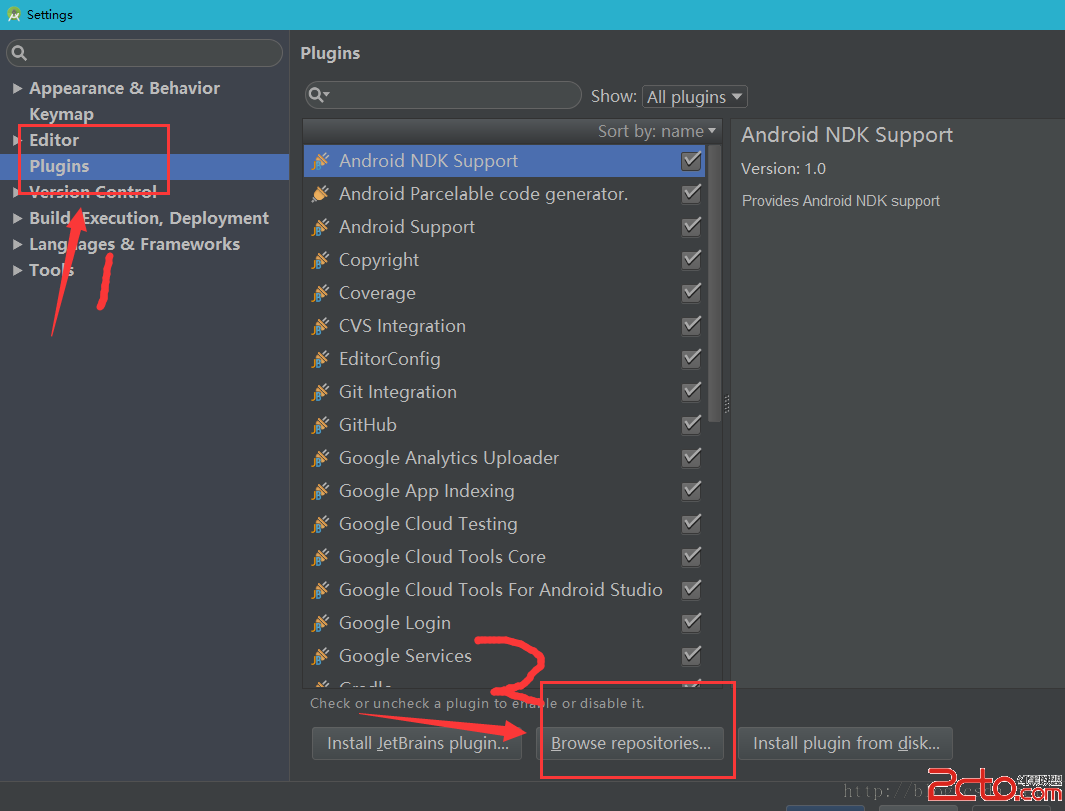Click the Android NDK Support plugin icon
Viewport: 1065px width, 811px height.
click(320, 161)
